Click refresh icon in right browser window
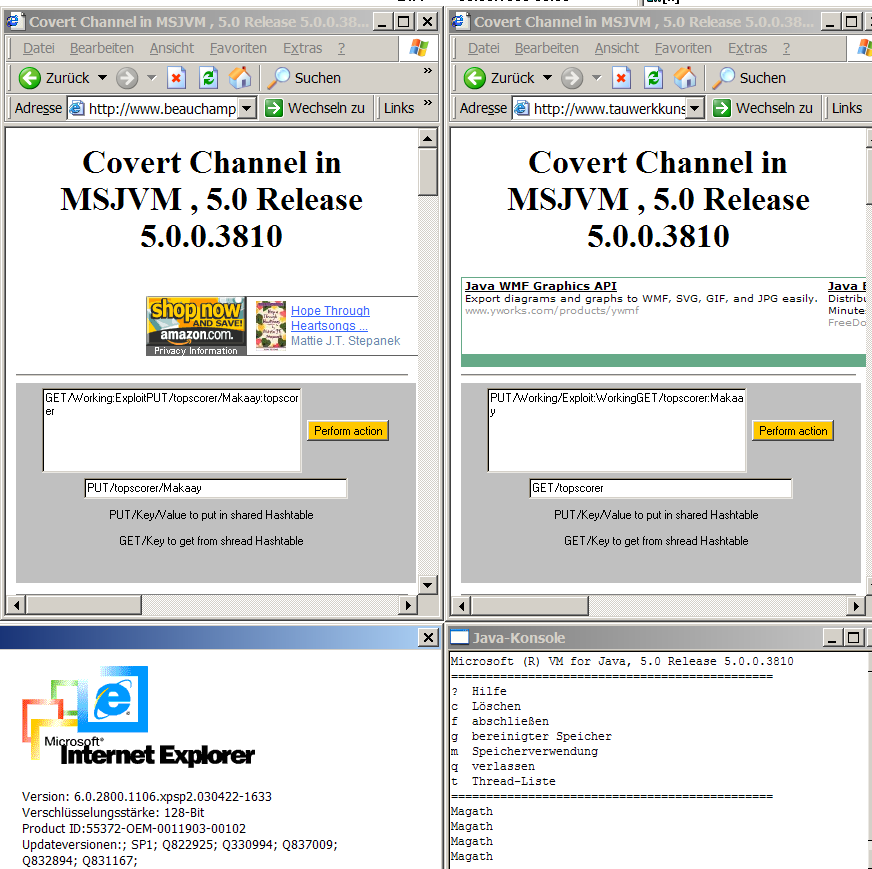Viewport: 872px width, 869px height. [x=653, y=78]
